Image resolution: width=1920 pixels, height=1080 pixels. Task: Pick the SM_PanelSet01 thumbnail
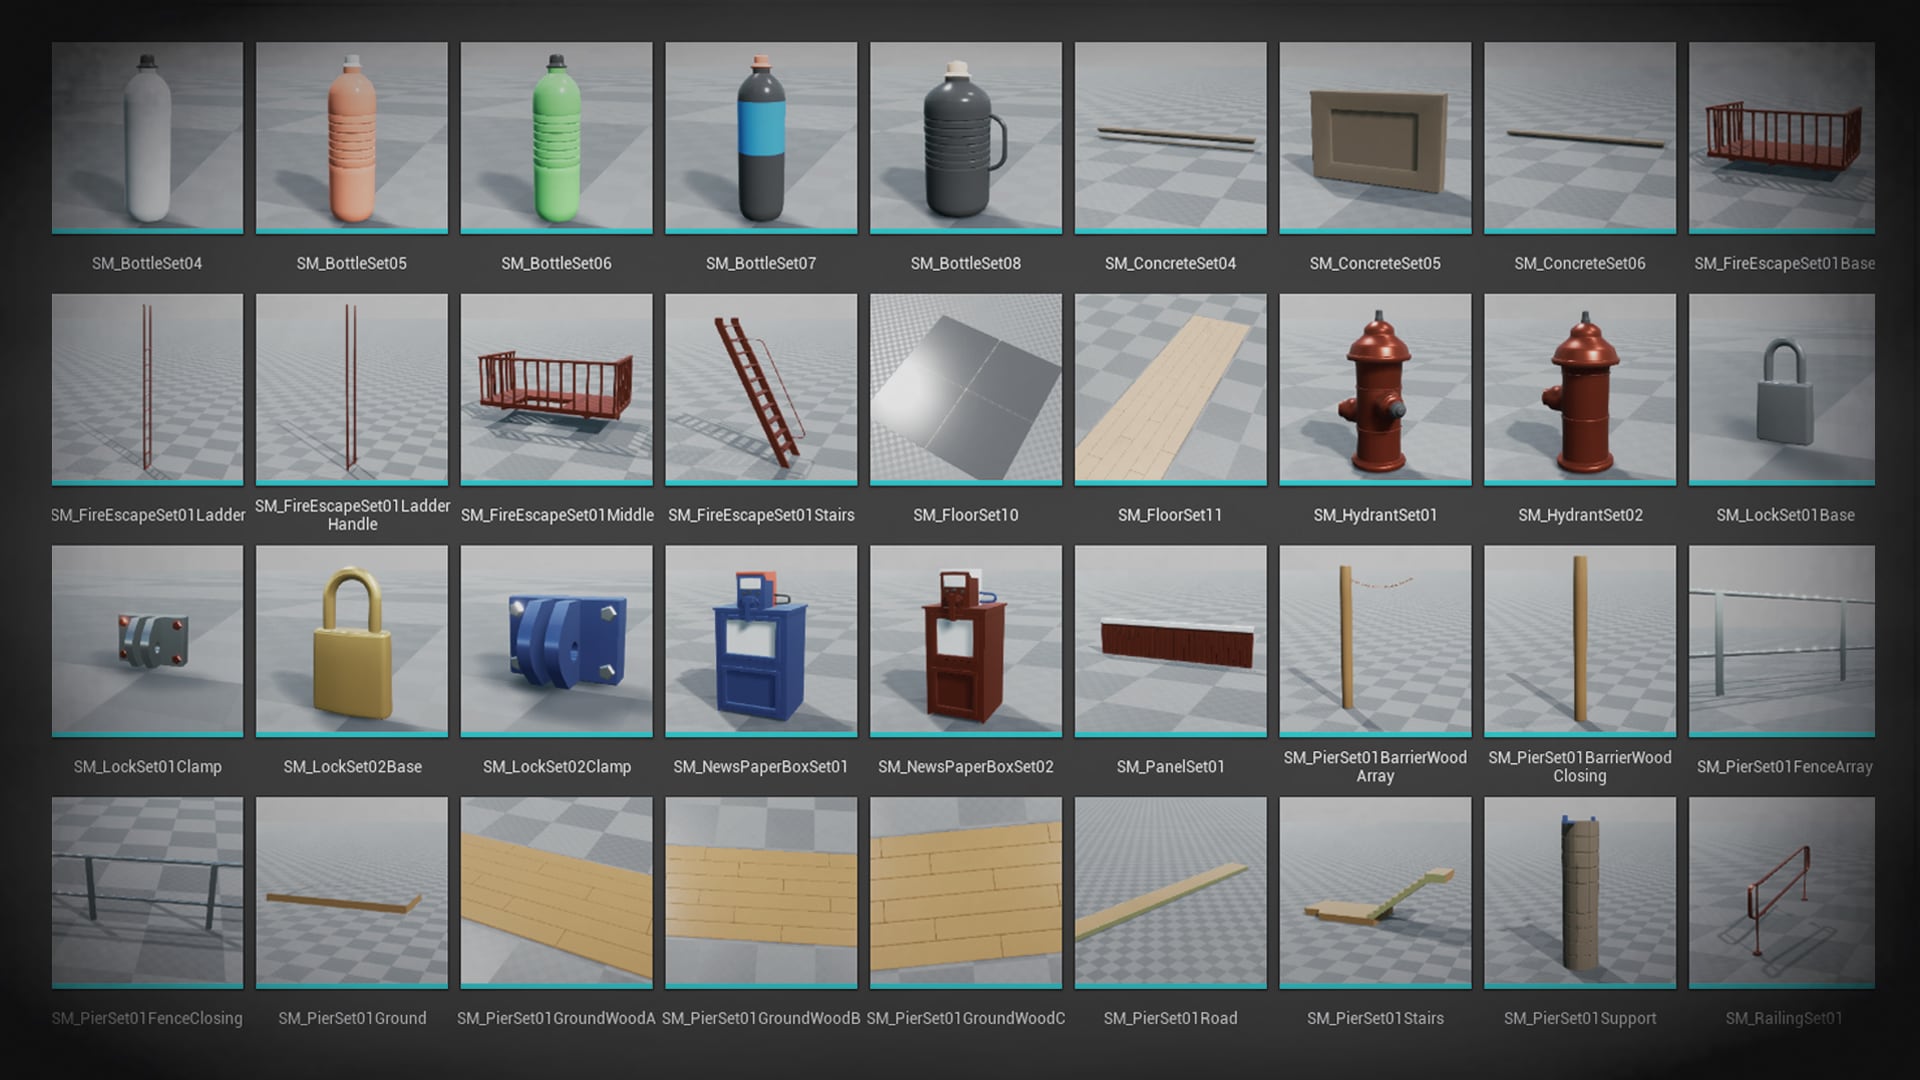pyautogui.click(x=1171, y=641)
